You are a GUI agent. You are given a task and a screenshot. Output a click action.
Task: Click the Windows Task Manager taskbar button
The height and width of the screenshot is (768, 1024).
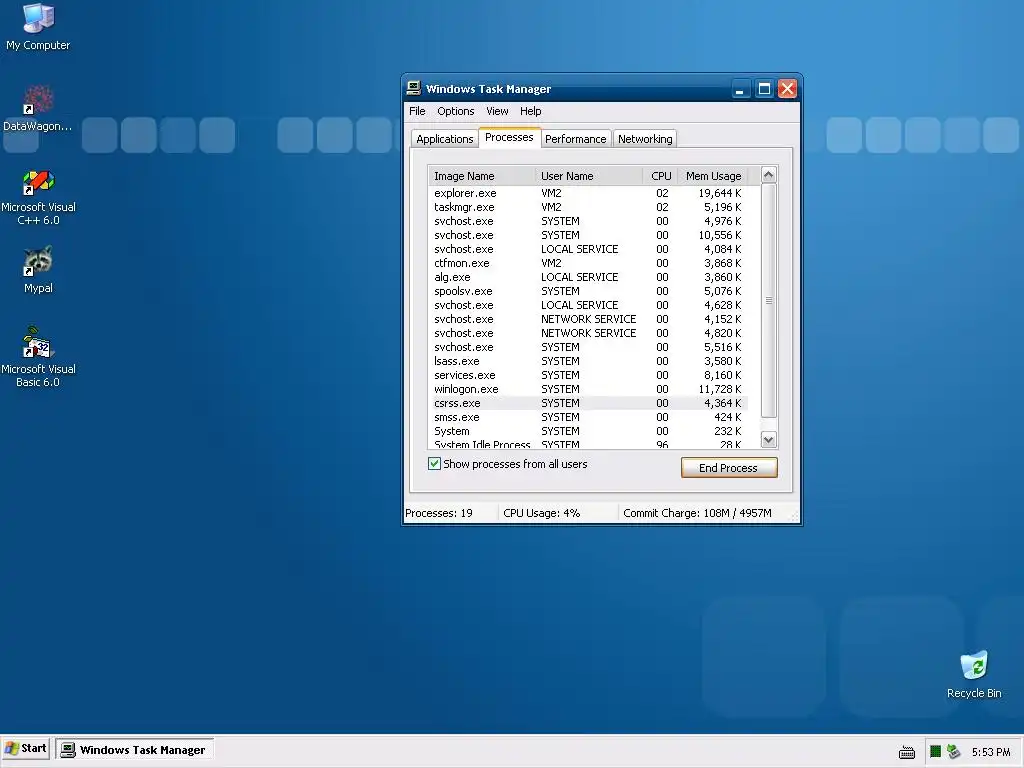pyautogui.click(x=135, y=750)
